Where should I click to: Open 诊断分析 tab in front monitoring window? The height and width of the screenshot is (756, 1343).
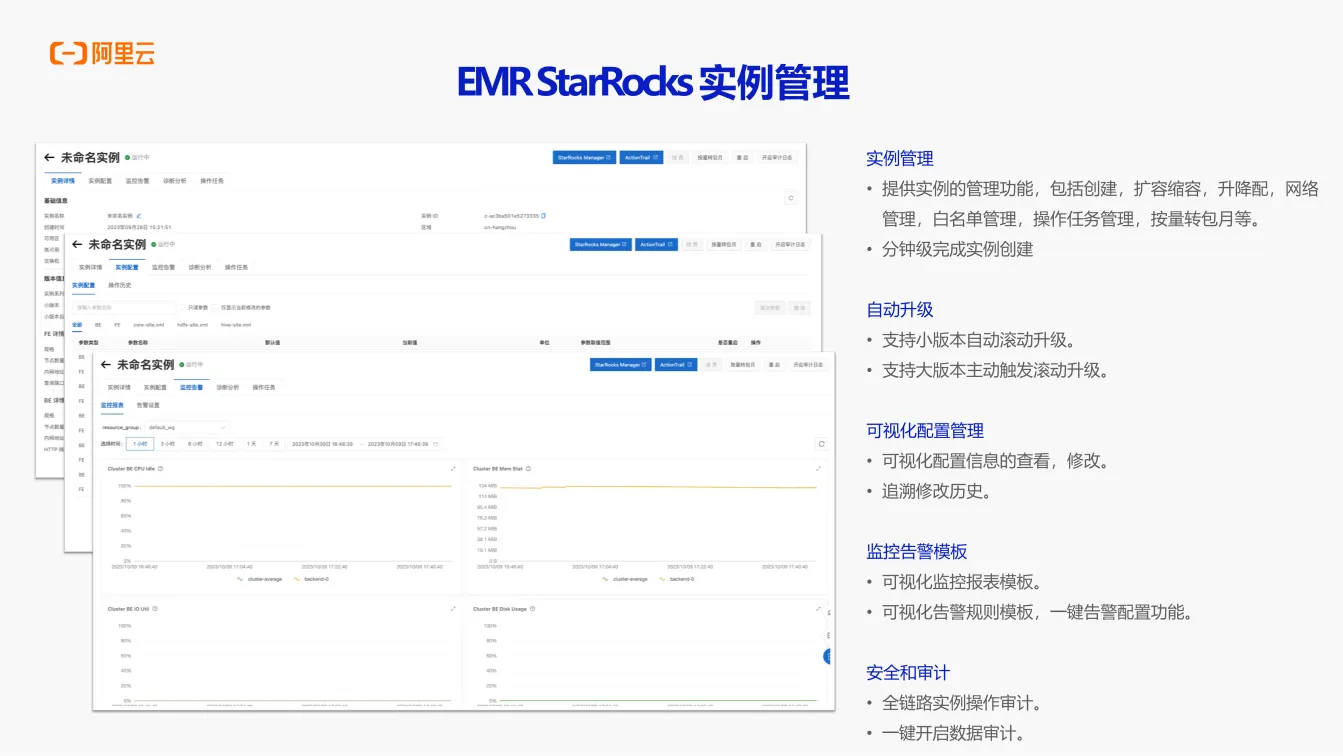click(x=227, y=387)
